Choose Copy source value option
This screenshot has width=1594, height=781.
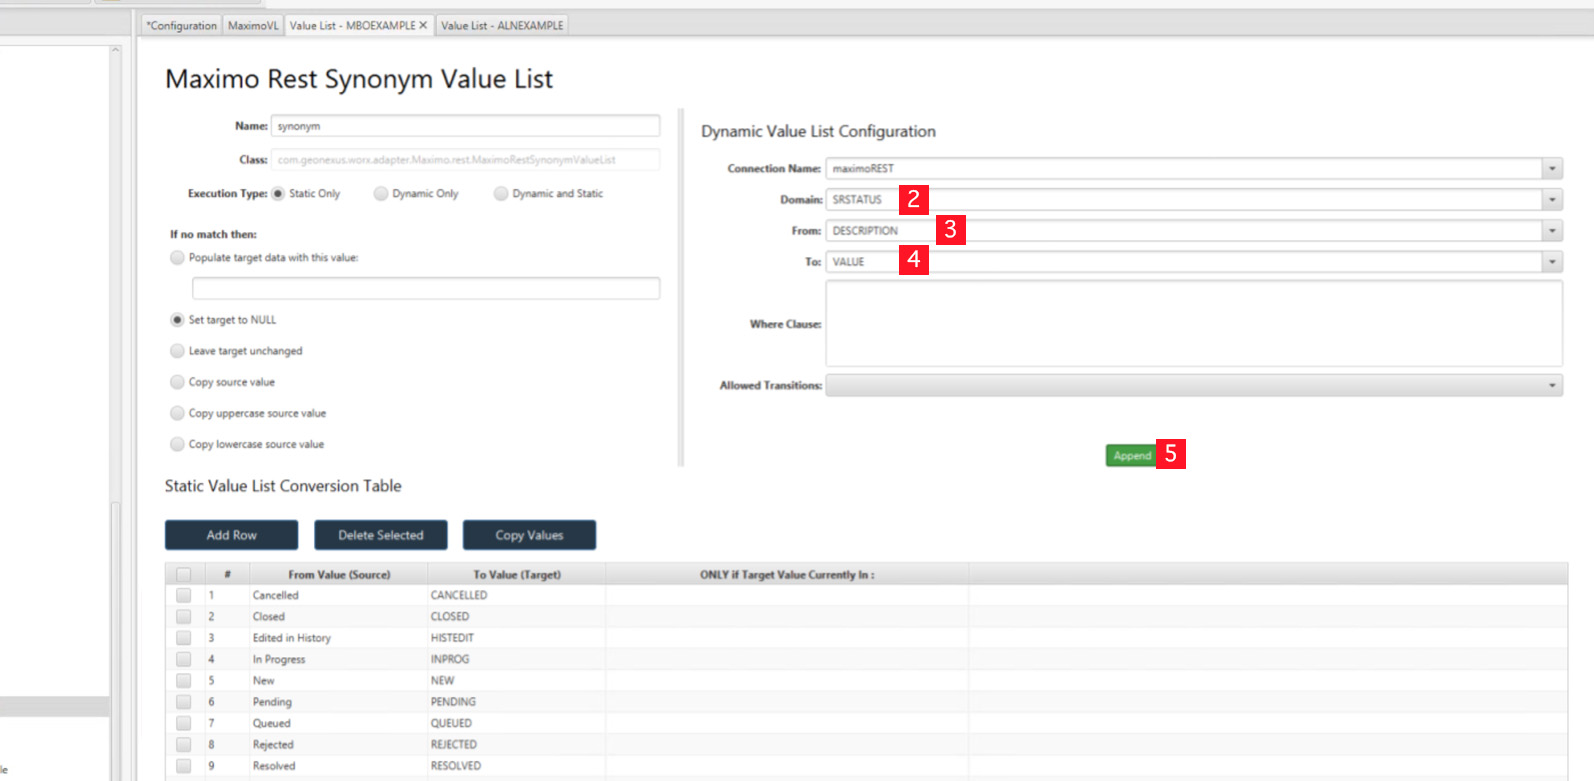tap(177, 382)
